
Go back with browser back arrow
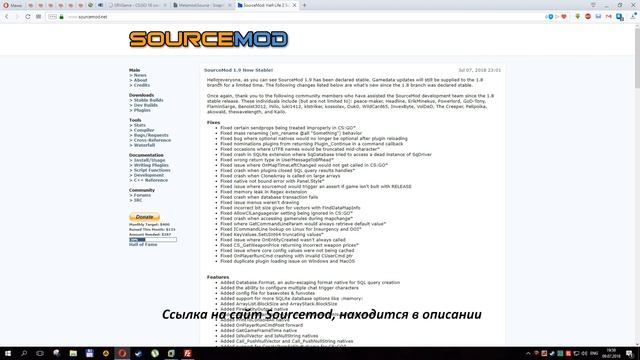(x=7, y=17)
